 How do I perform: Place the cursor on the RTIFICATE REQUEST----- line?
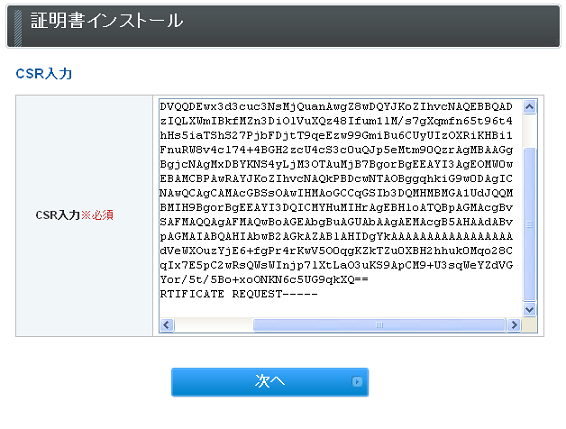pos(239,294)
